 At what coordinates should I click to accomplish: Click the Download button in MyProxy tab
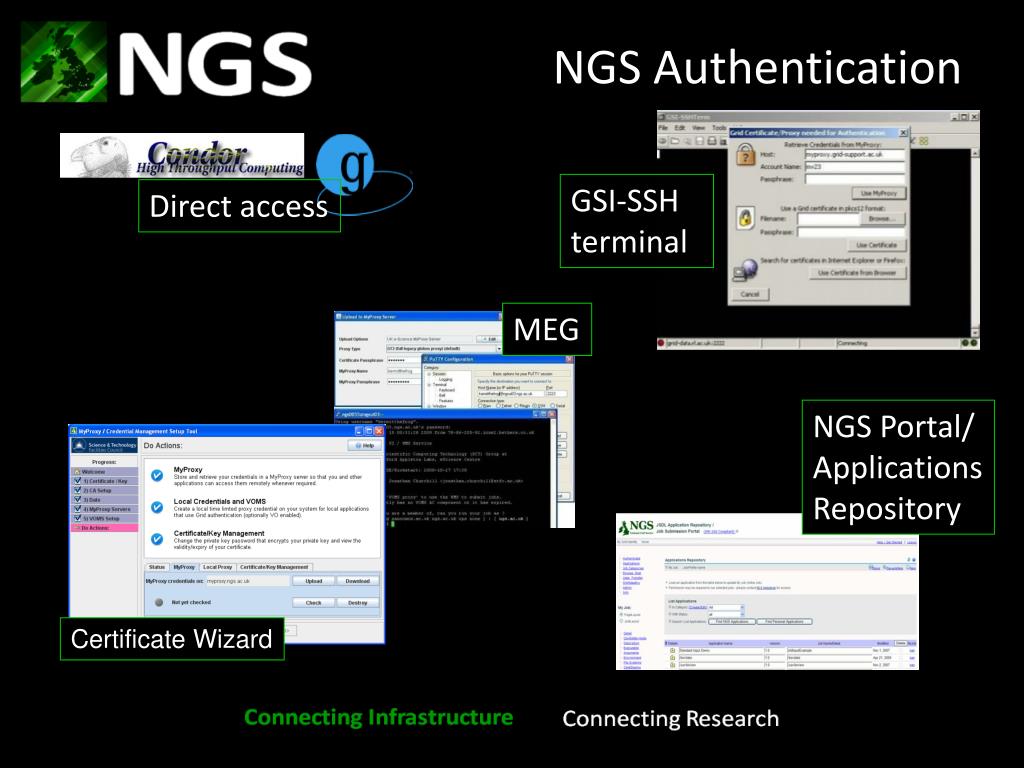click(357, 581)
